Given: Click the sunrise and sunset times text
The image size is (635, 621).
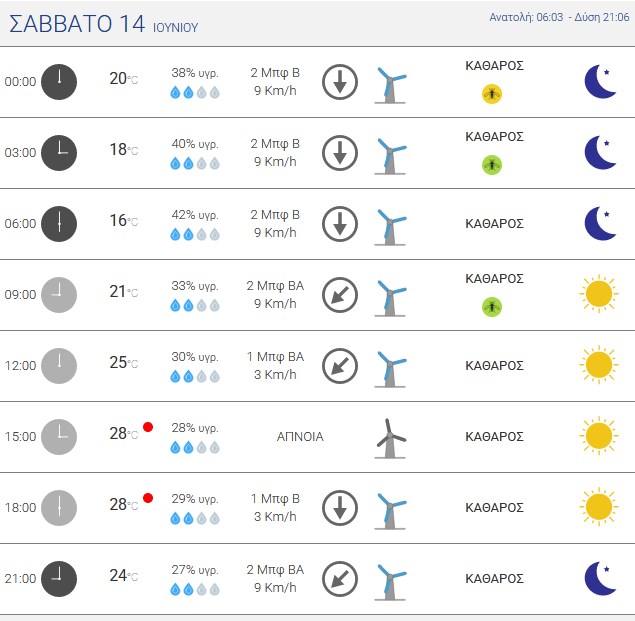Looking at the screenshot, I should pyautogui.click(x=559, y=17).
